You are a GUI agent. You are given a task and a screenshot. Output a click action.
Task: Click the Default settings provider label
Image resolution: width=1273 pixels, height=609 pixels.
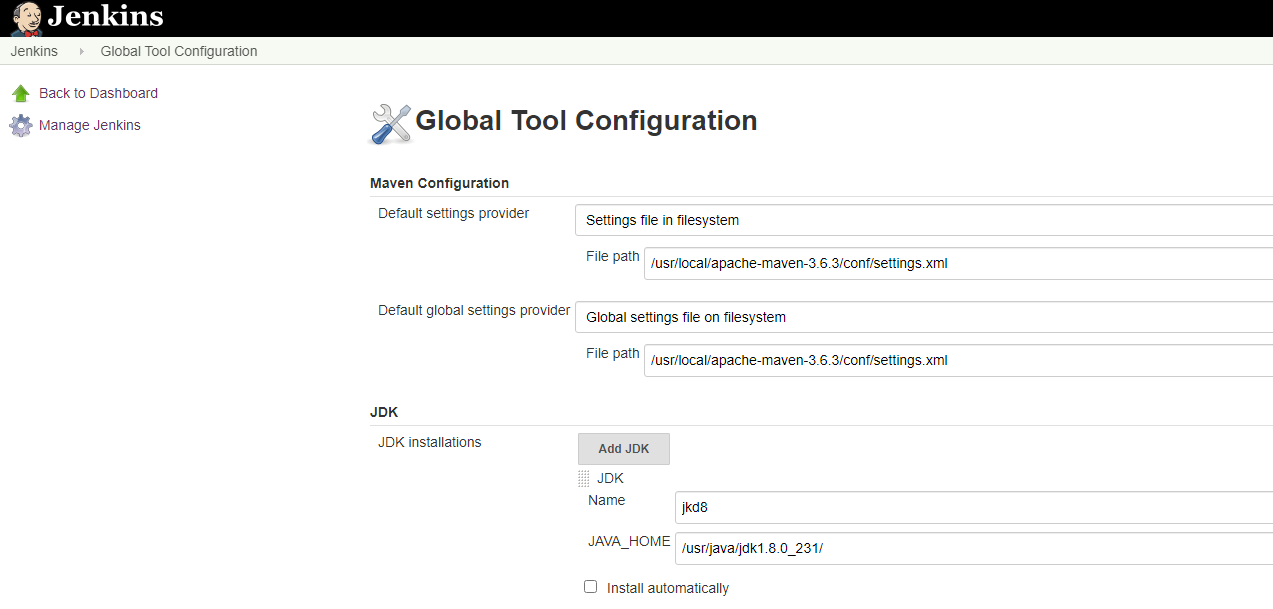point(453,213)
